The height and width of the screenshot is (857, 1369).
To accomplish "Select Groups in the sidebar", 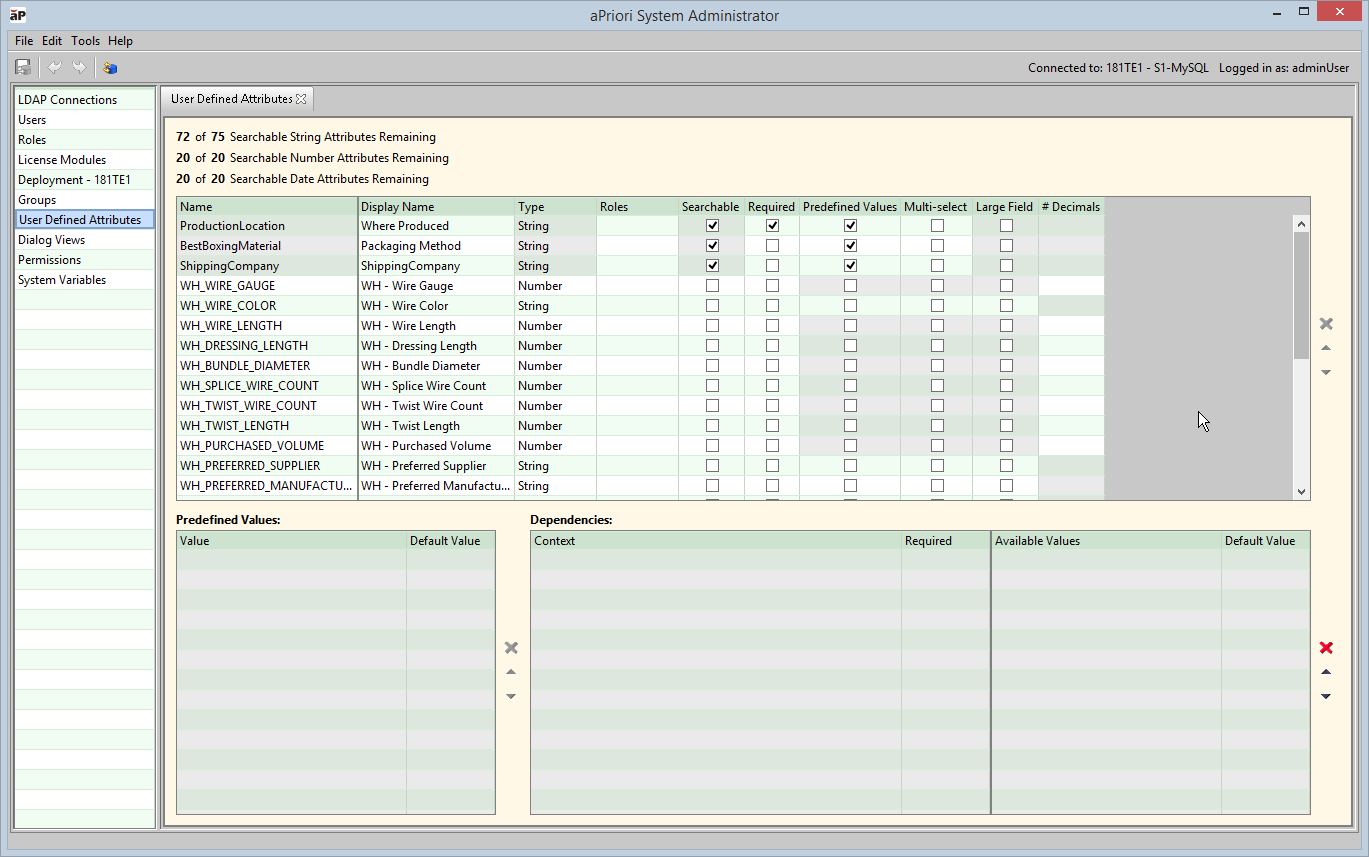I will 85,200.
